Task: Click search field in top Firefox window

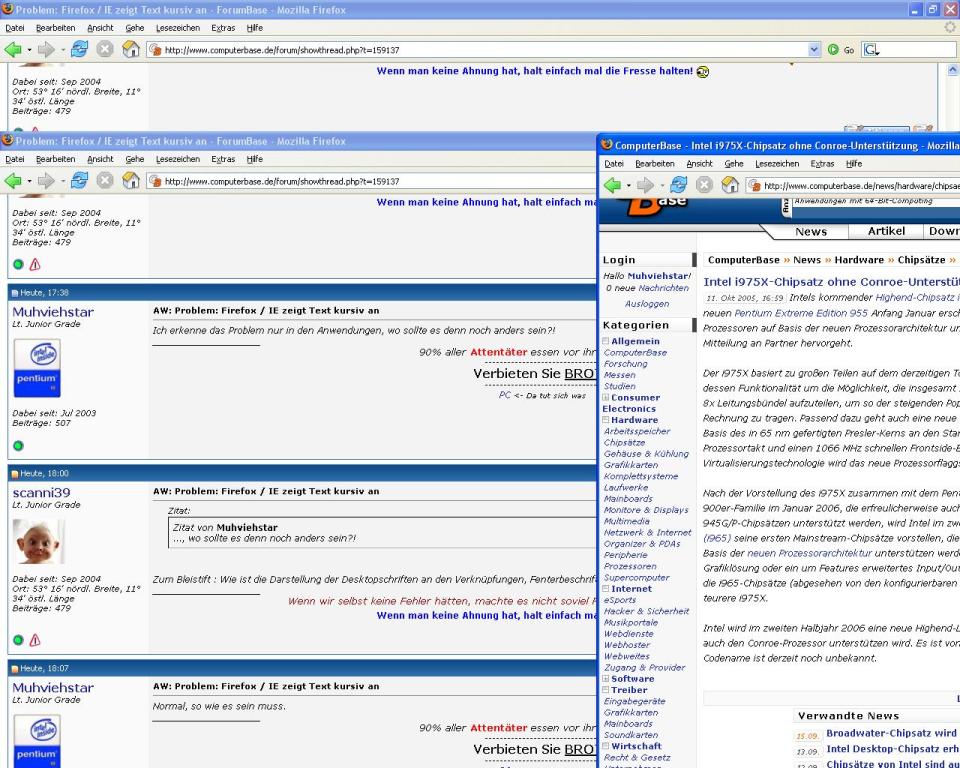Action: (917, 50)
